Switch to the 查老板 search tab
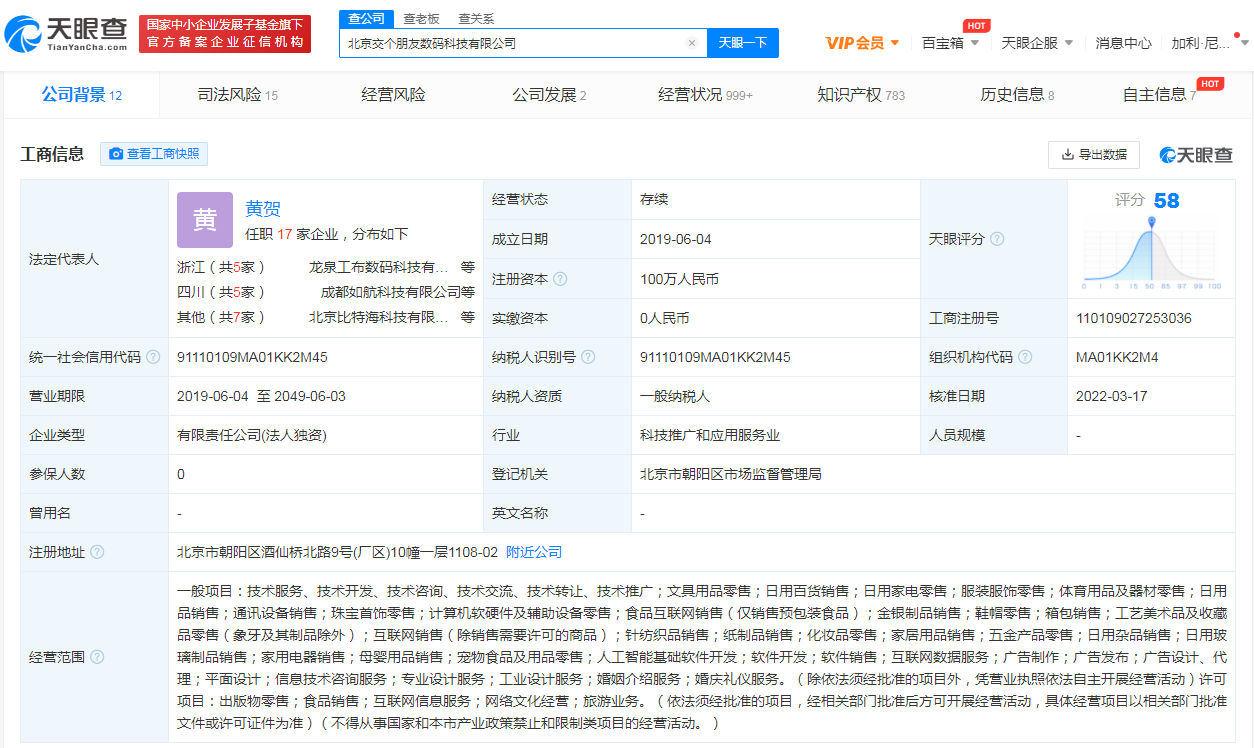Viewport: 1254px width, 748px height. click(x=421, y=18)
